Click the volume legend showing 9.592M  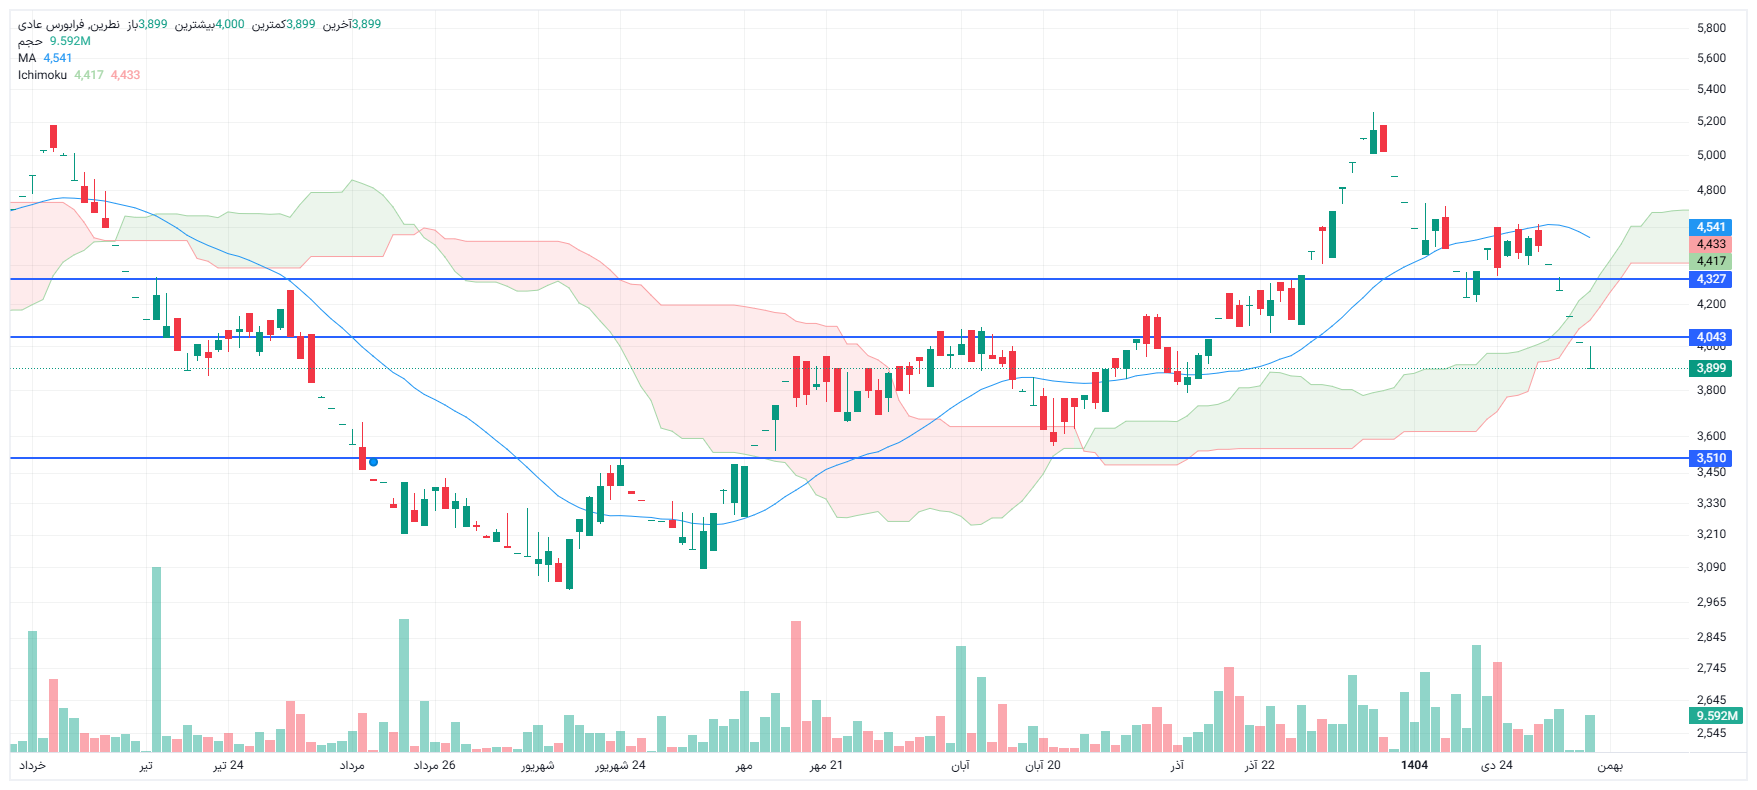pyautogui.click(x=55, y=41)
